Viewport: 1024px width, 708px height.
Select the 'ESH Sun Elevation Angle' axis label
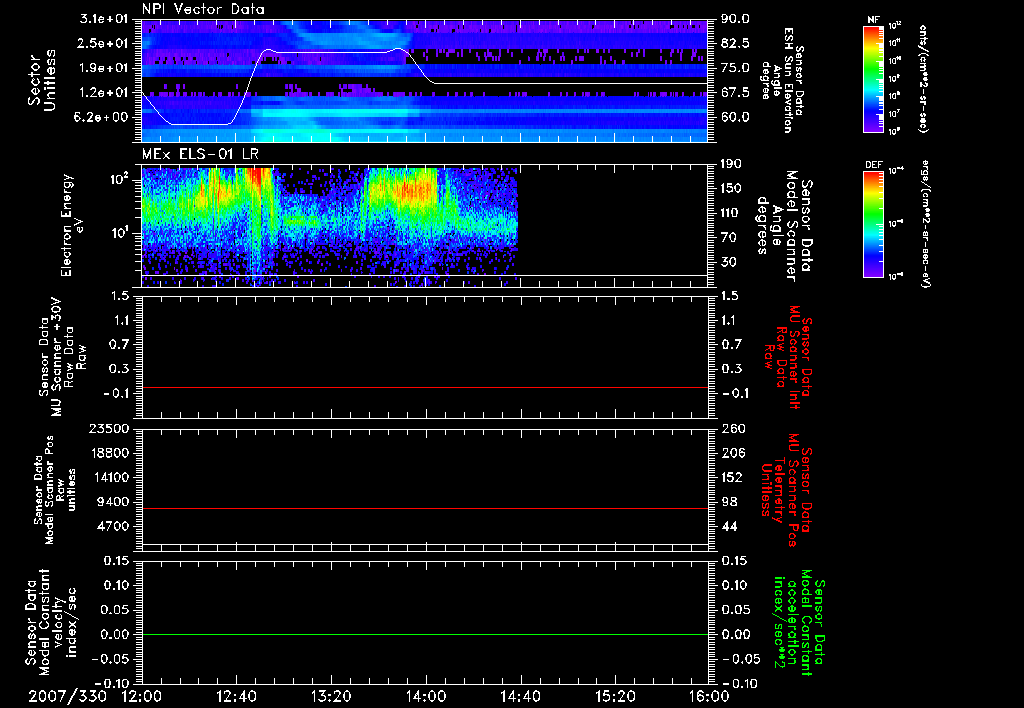[x=782, y=80]
